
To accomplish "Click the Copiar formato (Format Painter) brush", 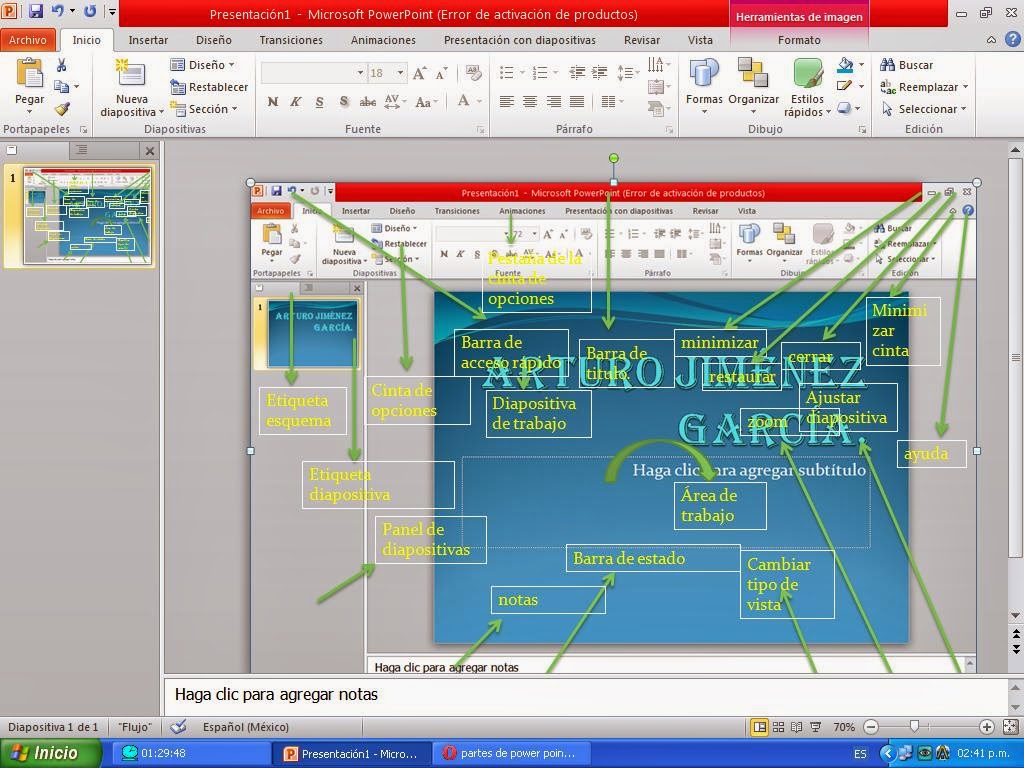I will pos(62,110).
